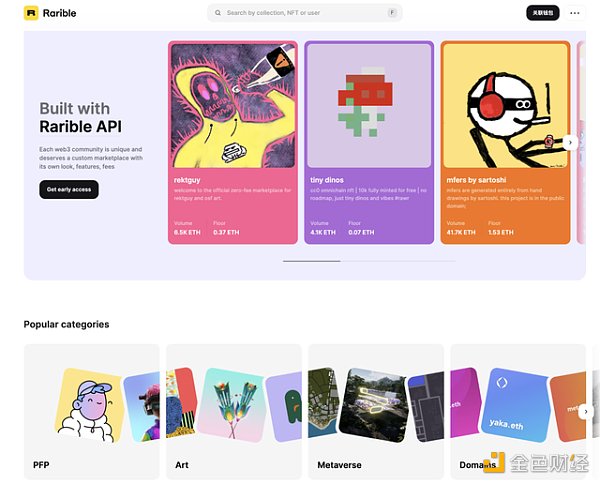
Task: Click the search magnifier icon
Action: coord(218,13)
